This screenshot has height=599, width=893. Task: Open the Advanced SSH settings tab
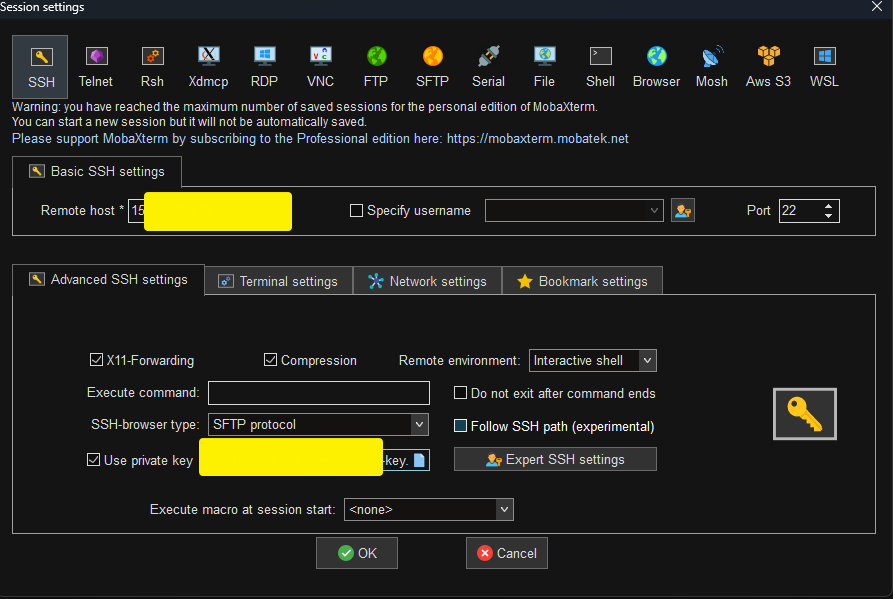click(108, 280)
